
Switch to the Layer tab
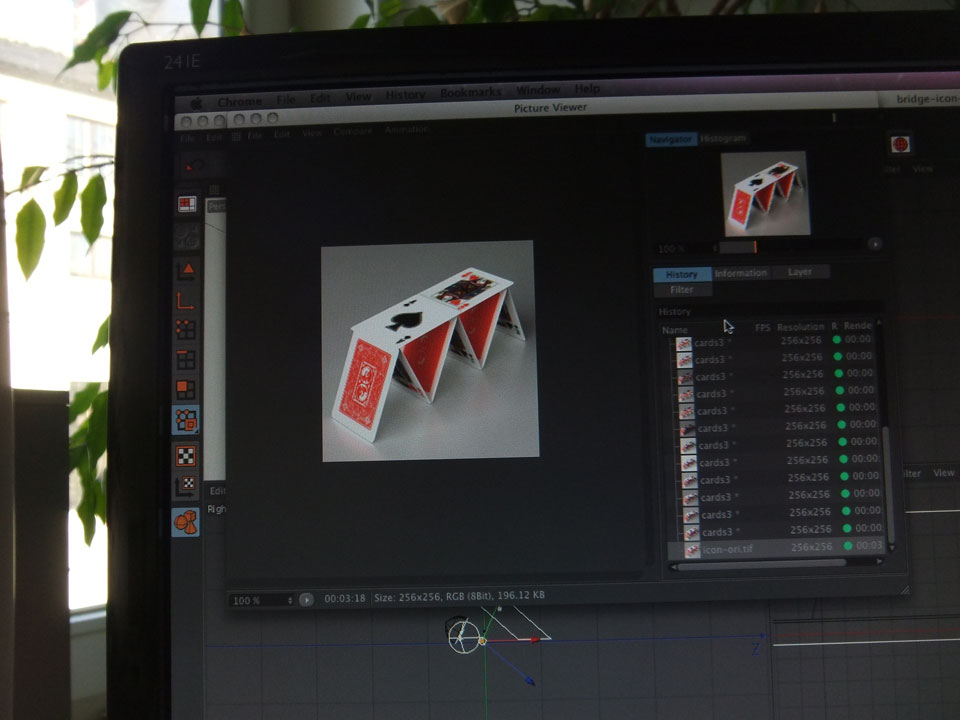point(800,272)
